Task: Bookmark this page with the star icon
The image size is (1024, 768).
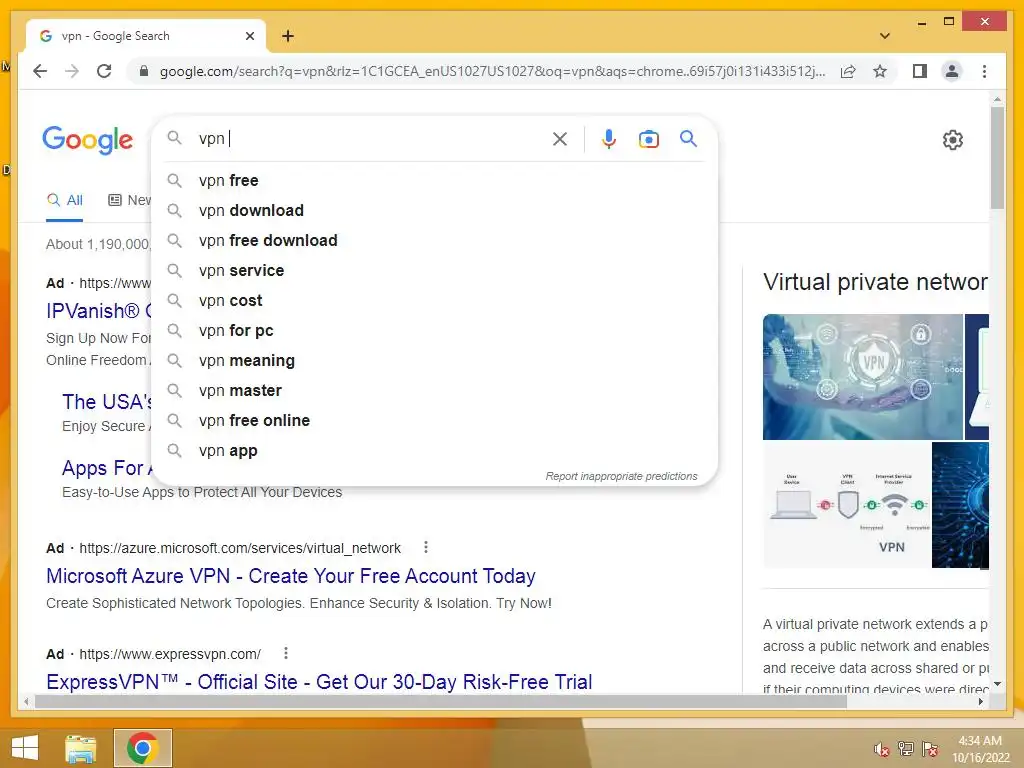Action: click(880, 71)
